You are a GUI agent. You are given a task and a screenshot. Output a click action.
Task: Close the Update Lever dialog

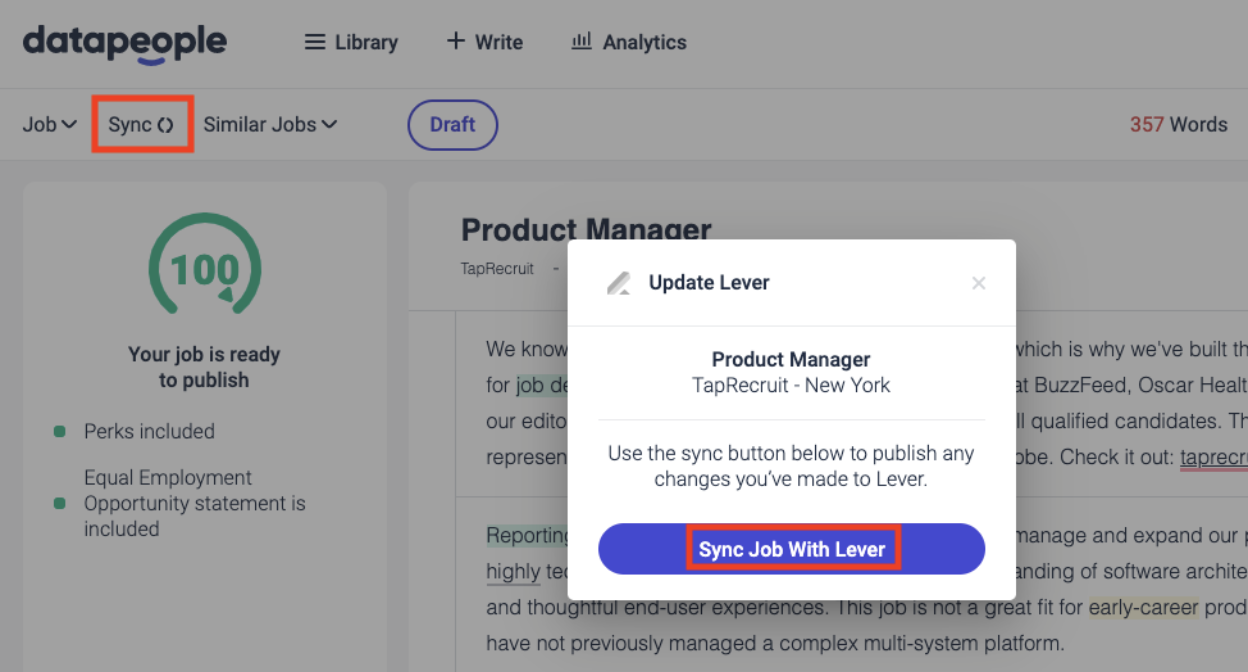(x=978, y=283)
